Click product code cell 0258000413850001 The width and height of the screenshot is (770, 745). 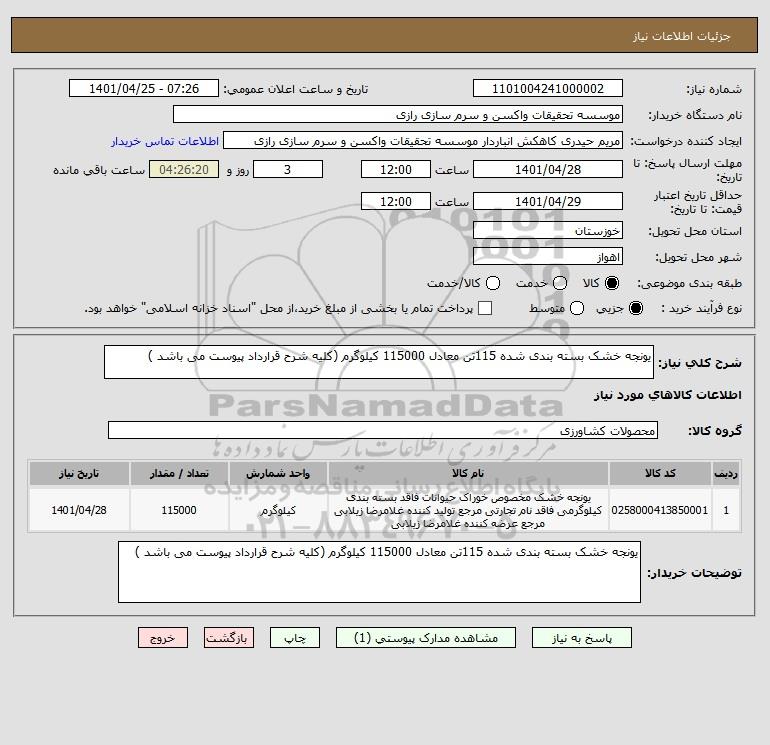point(660,510)
